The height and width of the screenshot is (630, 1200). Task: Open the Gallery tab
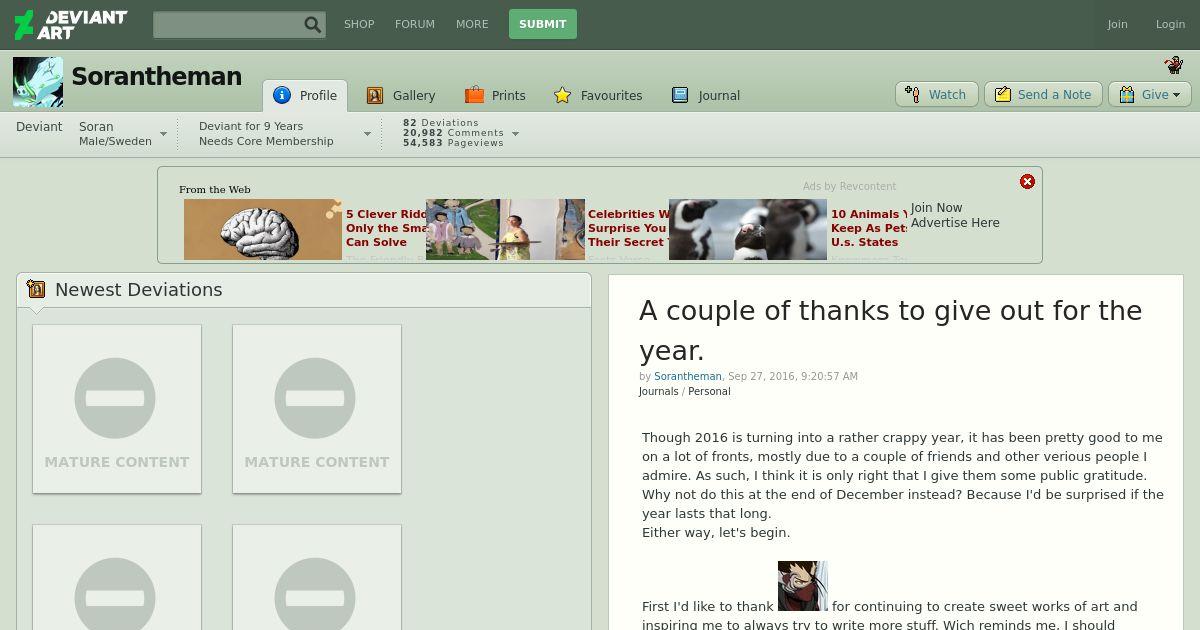401,95
